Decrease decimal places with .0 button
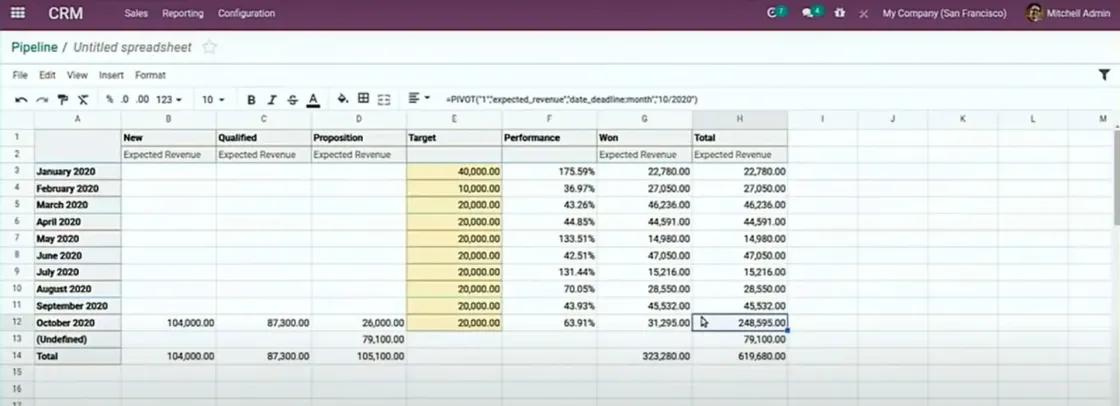Screen dimensions: 1120x406 point(124,99)
